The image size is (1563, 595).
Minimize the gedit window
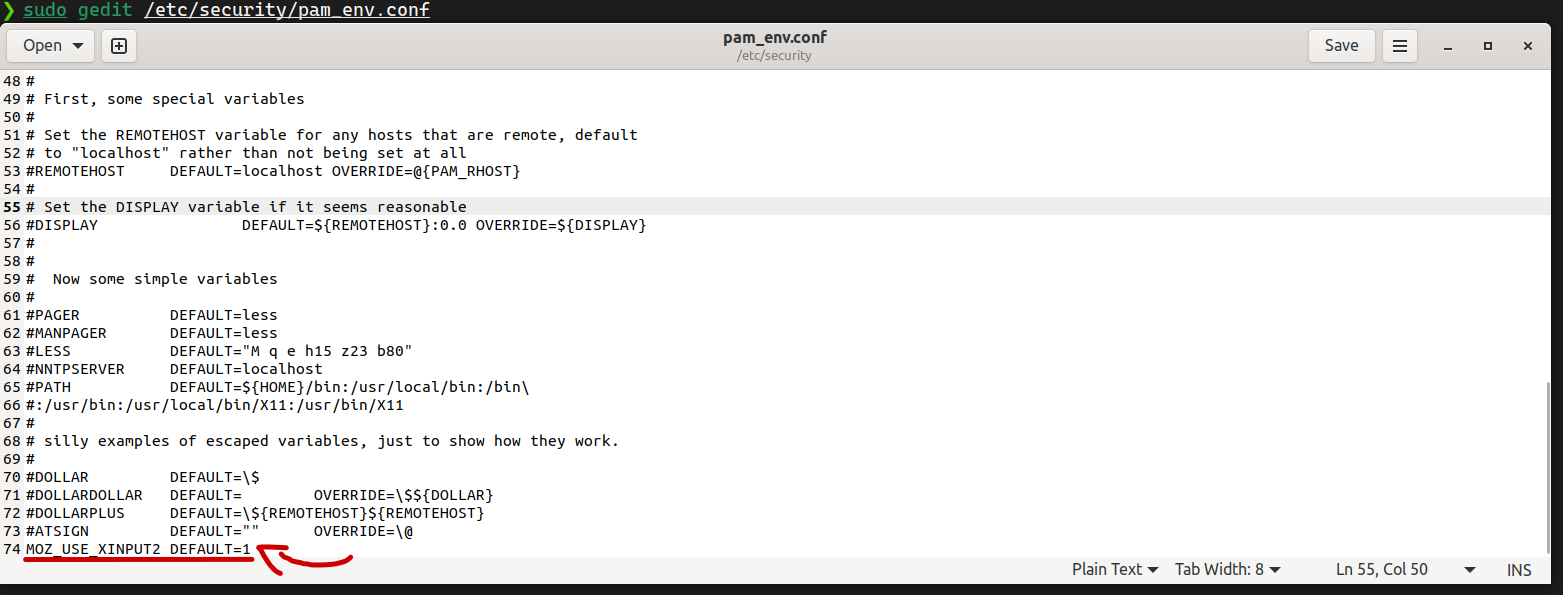pyautogui.click(x=1448, y=46)
